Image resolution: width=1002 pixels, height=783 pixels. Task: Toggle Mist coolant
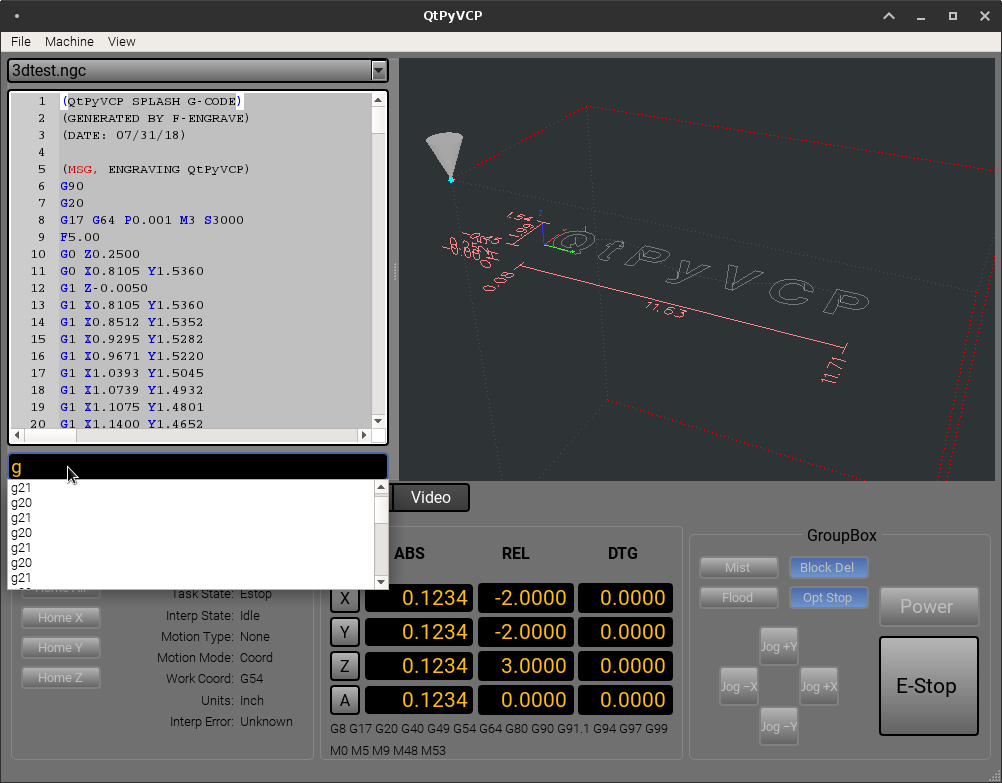coord(738,568)
